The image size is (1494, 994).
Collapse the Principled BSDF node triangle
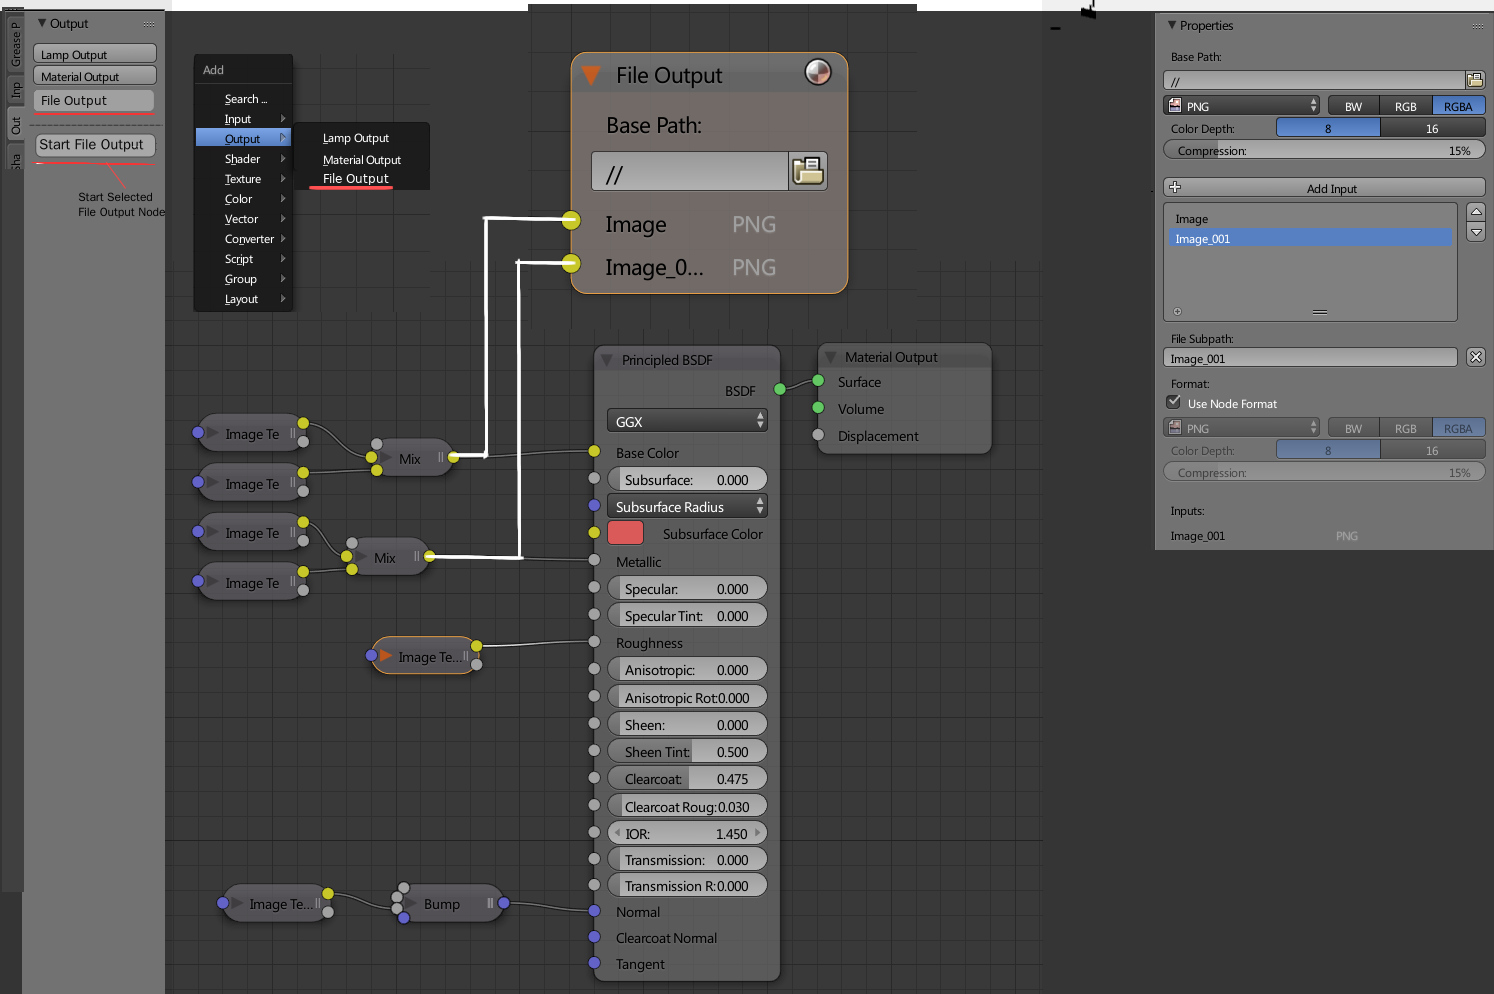(607, 360)
